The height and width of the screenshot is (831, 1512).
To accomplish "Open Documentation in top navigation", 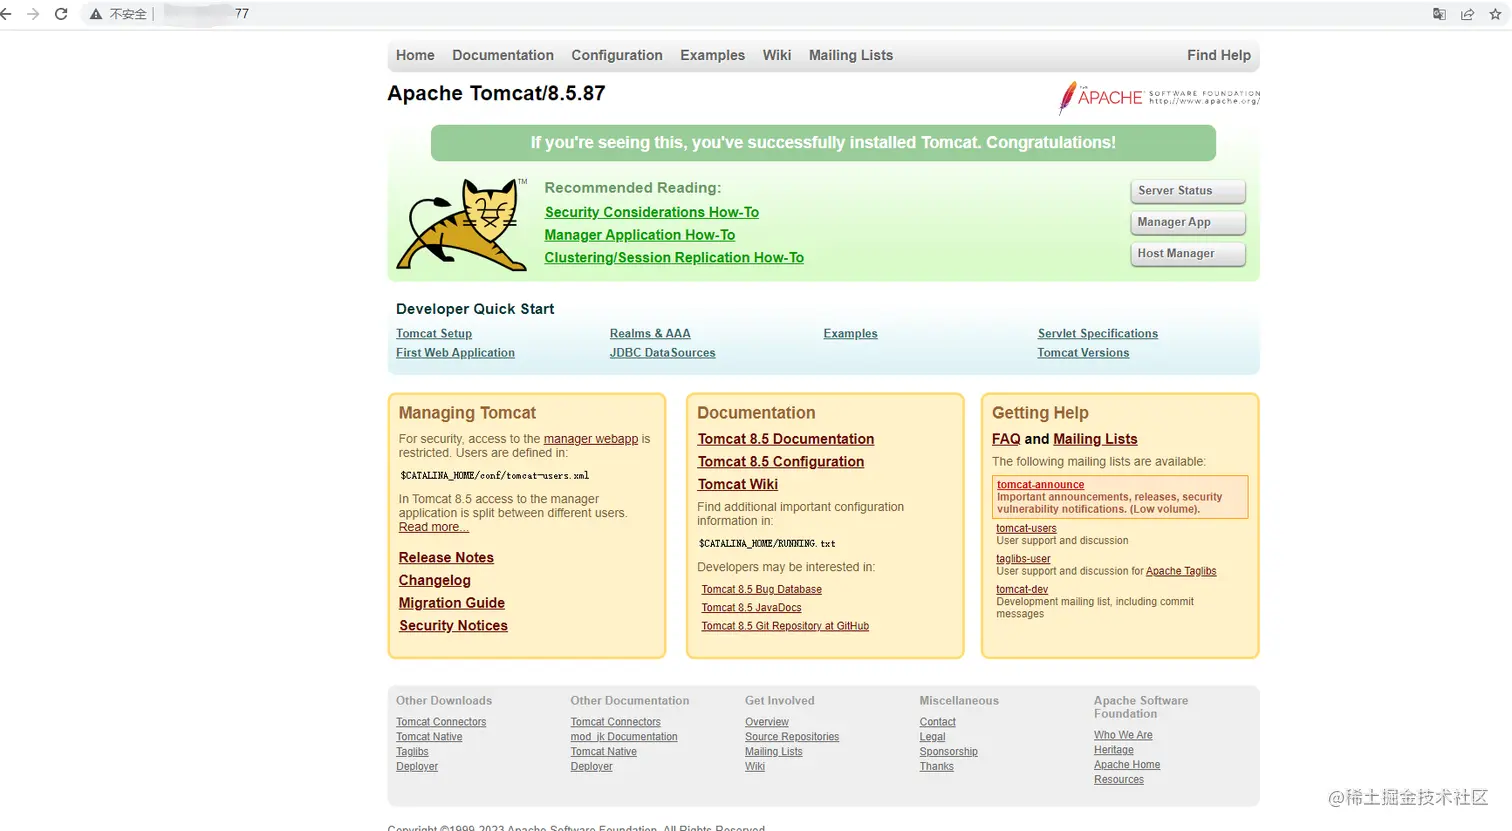I will coord(503,55).
